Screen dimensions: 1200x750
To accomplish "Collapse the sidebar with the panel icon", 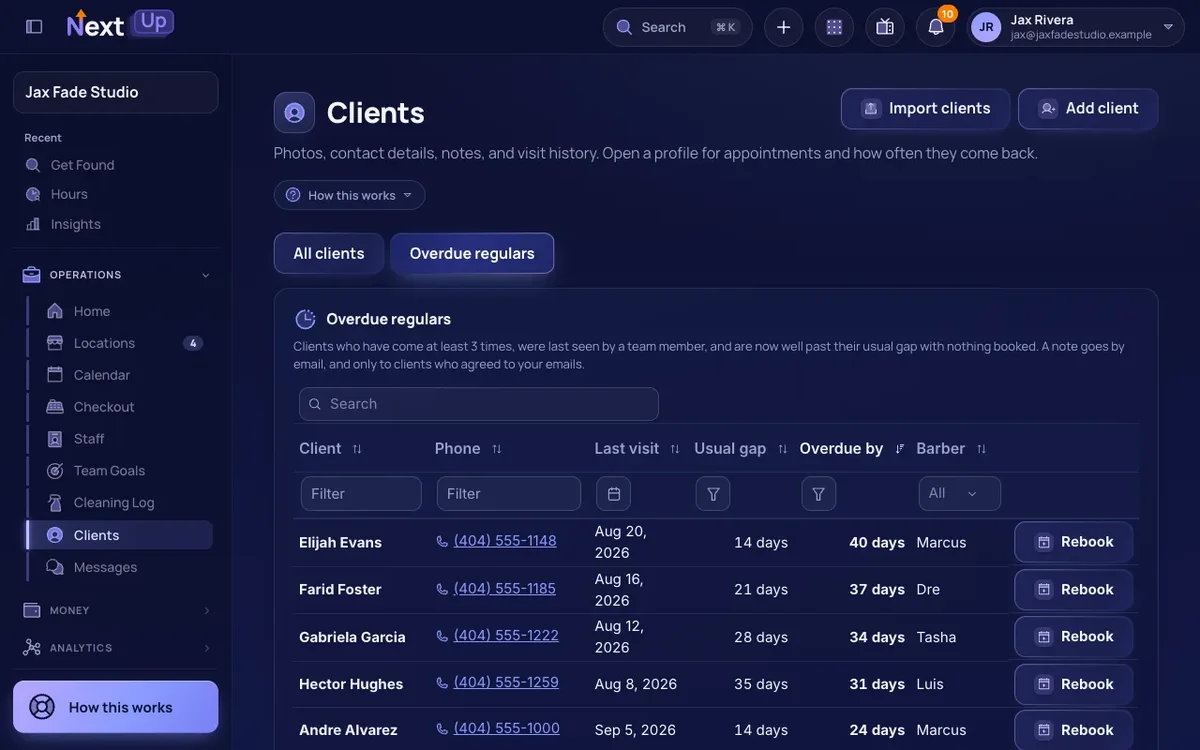I will coord(34,27).
